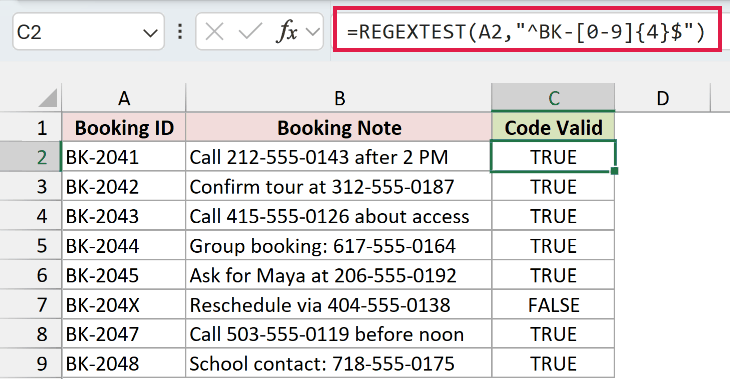This screenshot has width=730, height=379.
Task: Select the TRUE cell in row 6
Action: [x=553, y=275]
